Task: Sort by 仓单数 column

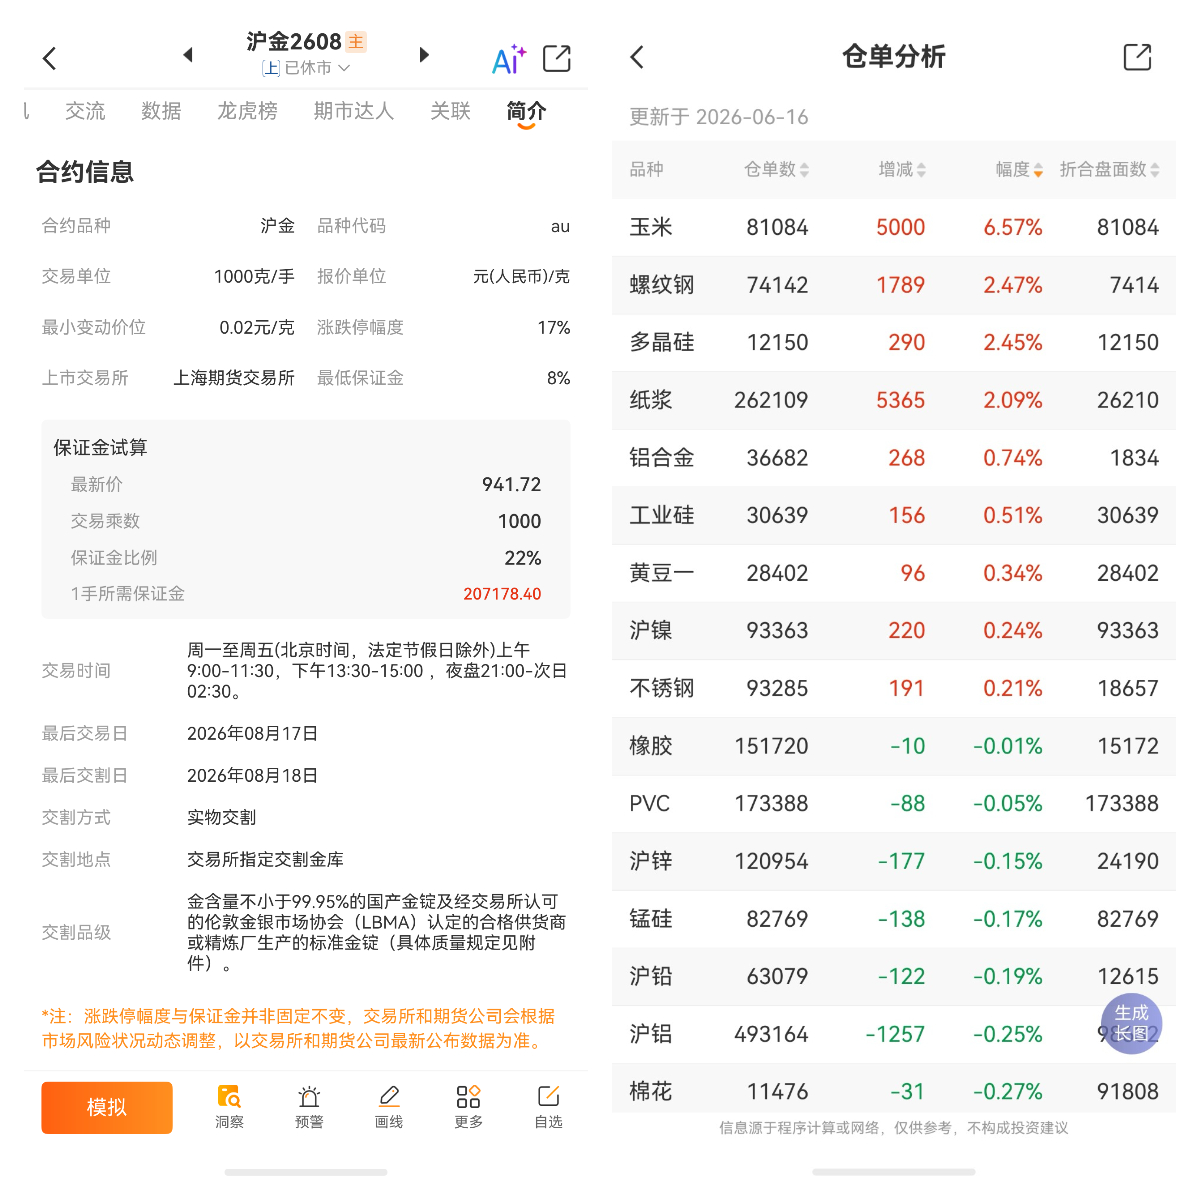Action: pyautogui.click(x=776, y=170)
